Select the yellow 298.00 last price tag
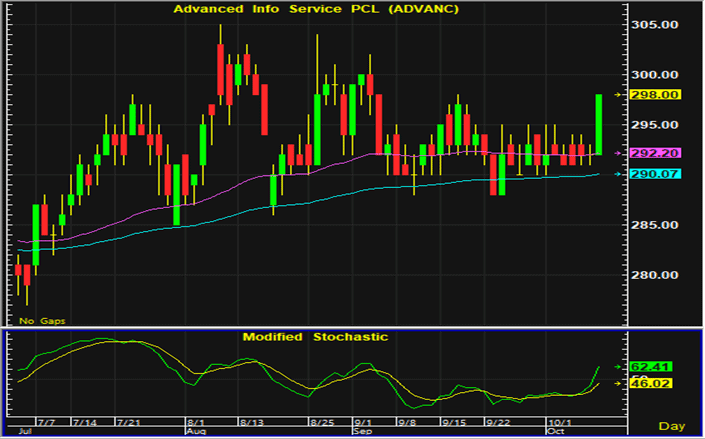705x439 pixels. click(660, 94)
